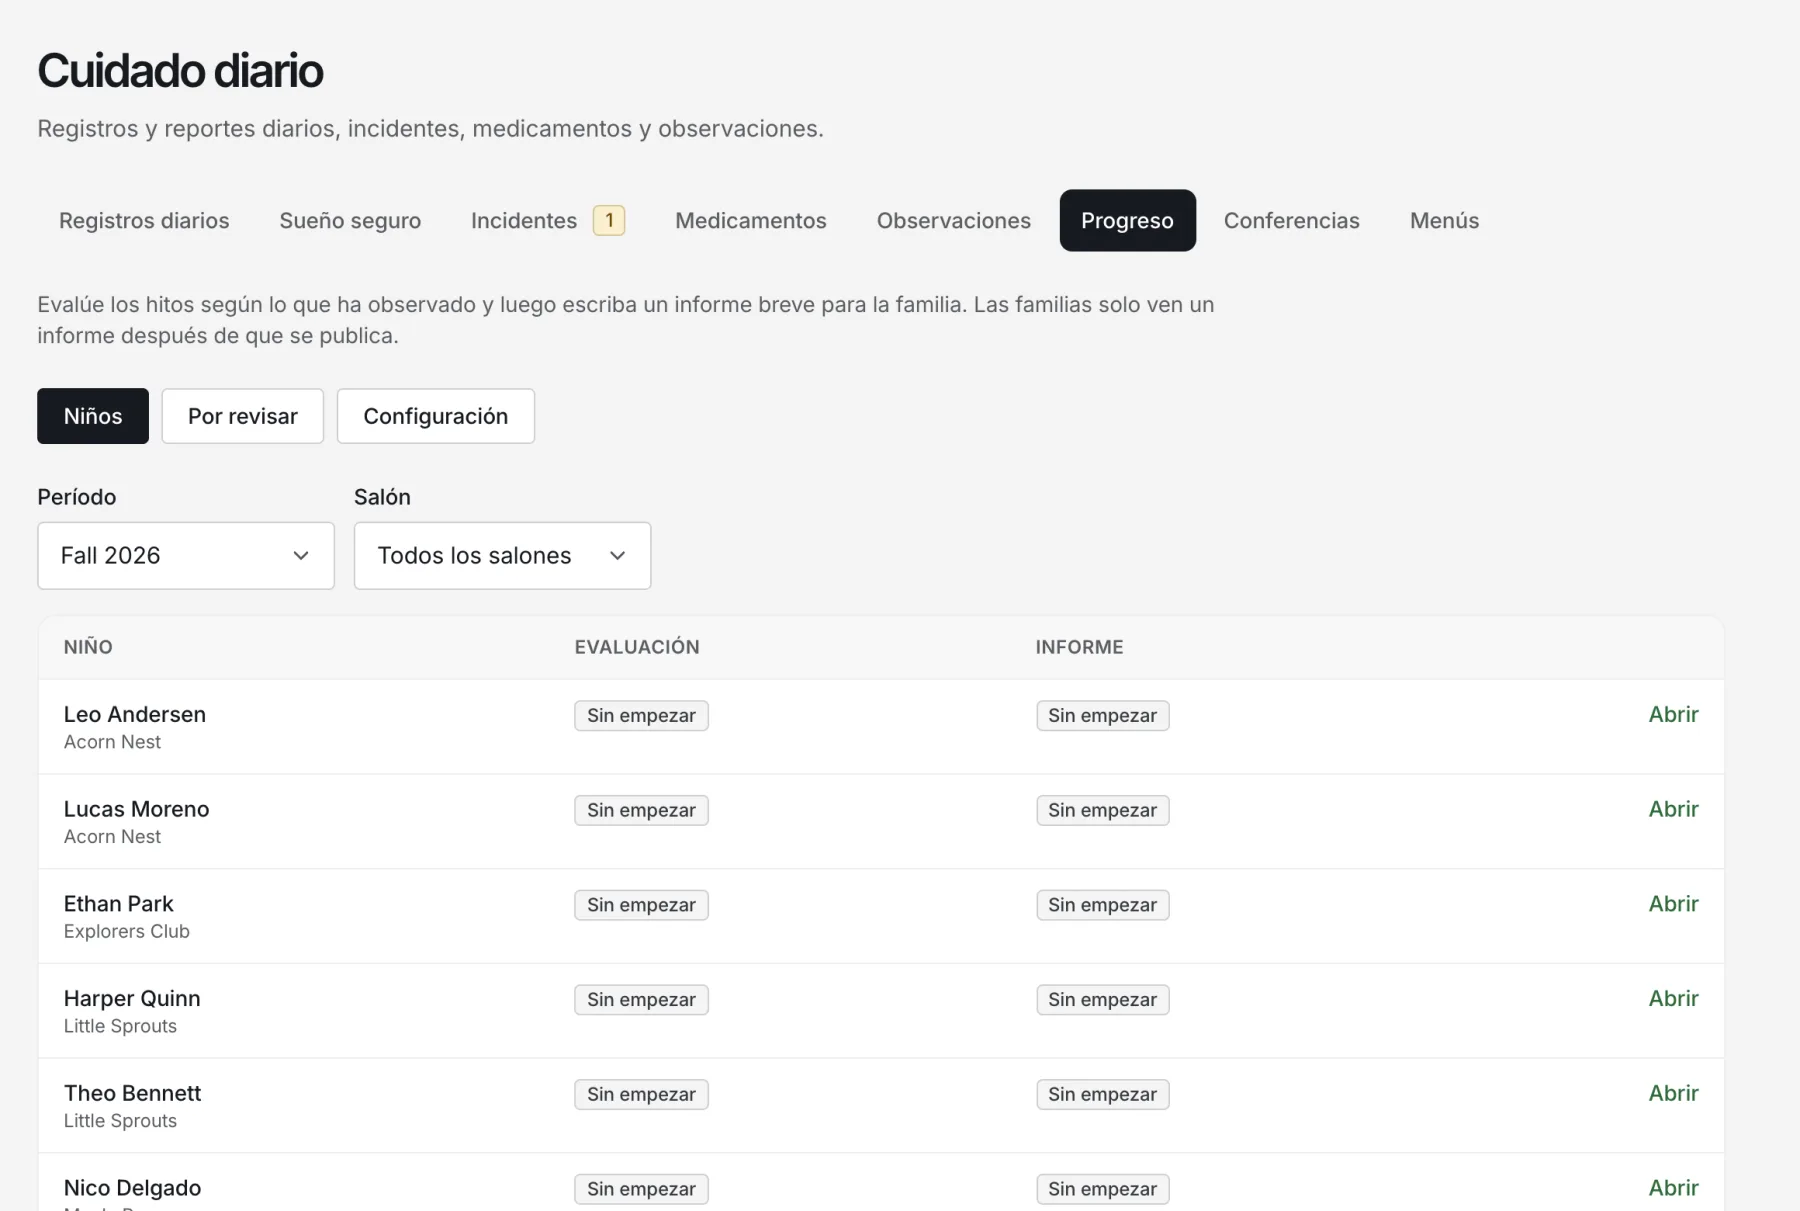Click Abrir for Lucas Moreno
Image resolution: width=1800 pixels, height=1211 pixels.
pos(1673,810)
